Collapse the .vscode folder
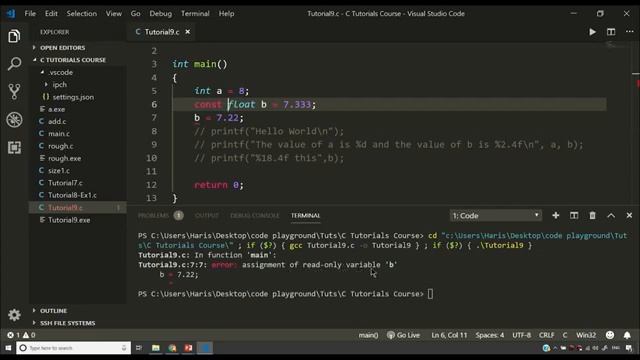 60,72
